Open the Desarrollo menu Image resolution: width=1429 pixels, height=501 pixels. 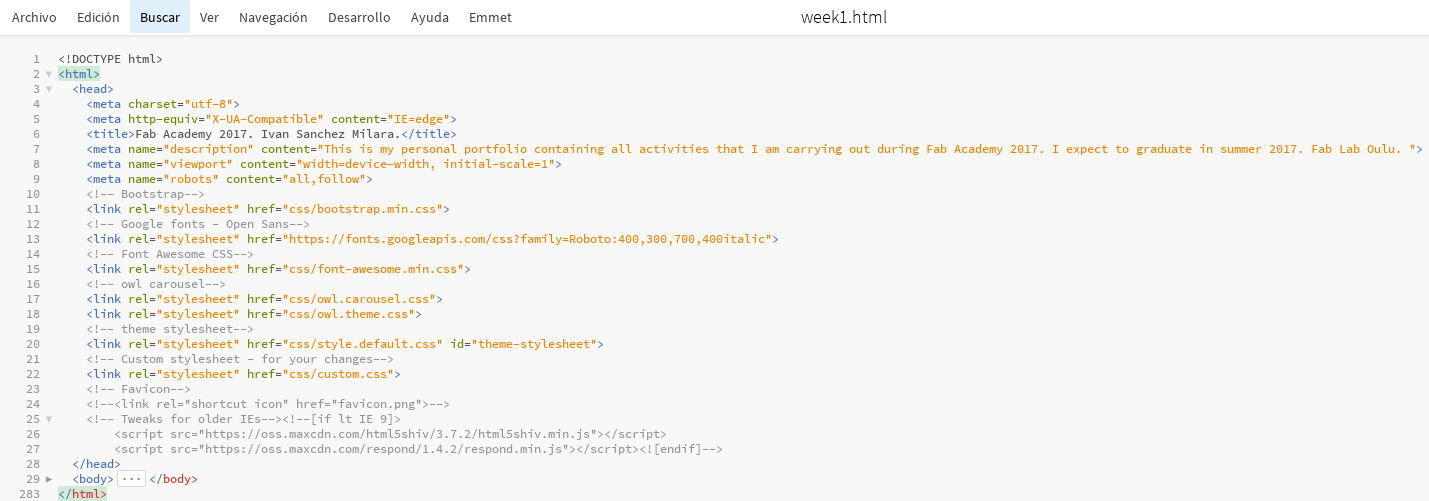pyautogui.click(x=359, y=17)
